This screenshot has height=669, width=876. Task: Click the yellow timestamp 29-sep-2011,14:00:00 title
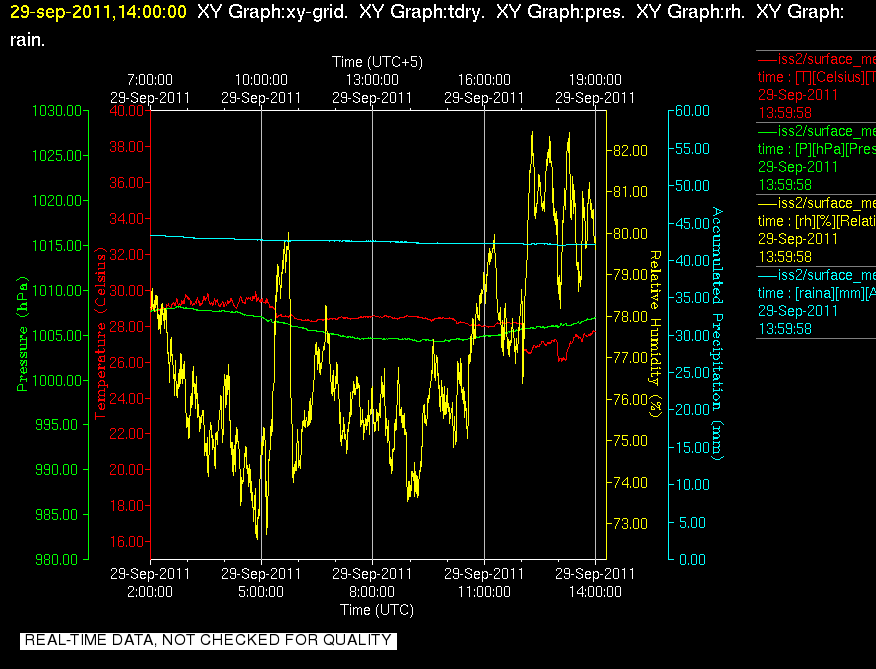[x=98, y=12]
